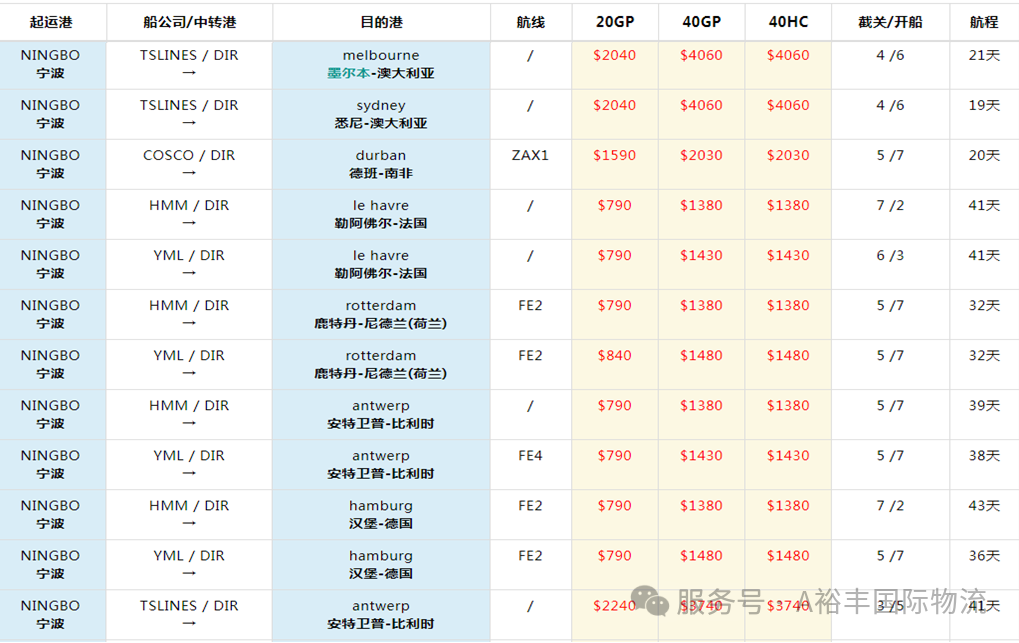Screen dimensions: 1019x643
Task: Click the $1590 20GP price
Action: (615, 155)
